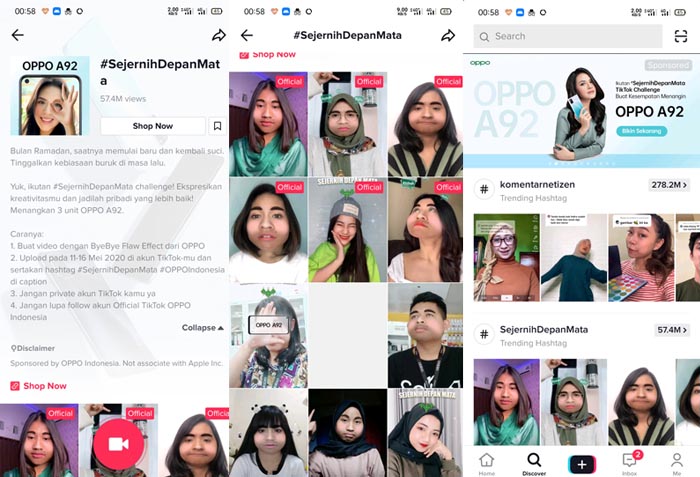The width and height of the screenshot is (700, 477).
Task: Open Official video of woman in white top, grid middle row
Action: coord(268,230)
